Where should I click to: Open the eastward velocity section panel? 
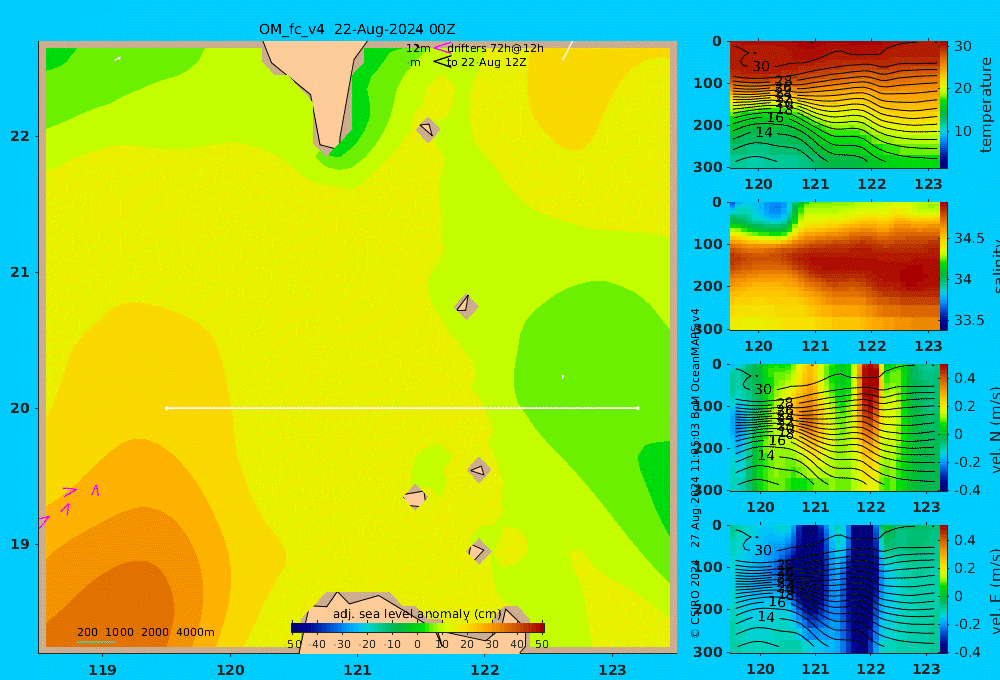pos(834,589)
